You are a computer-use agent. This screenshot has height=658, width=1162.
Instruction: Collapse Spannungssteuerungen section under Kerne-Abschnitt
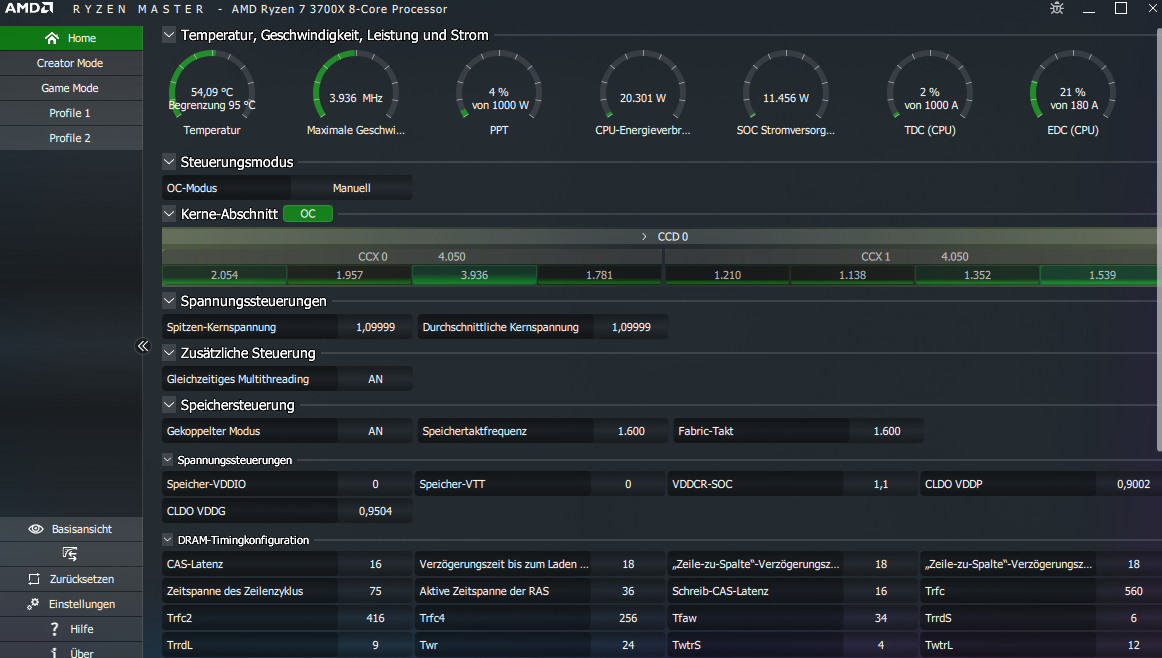169,301
